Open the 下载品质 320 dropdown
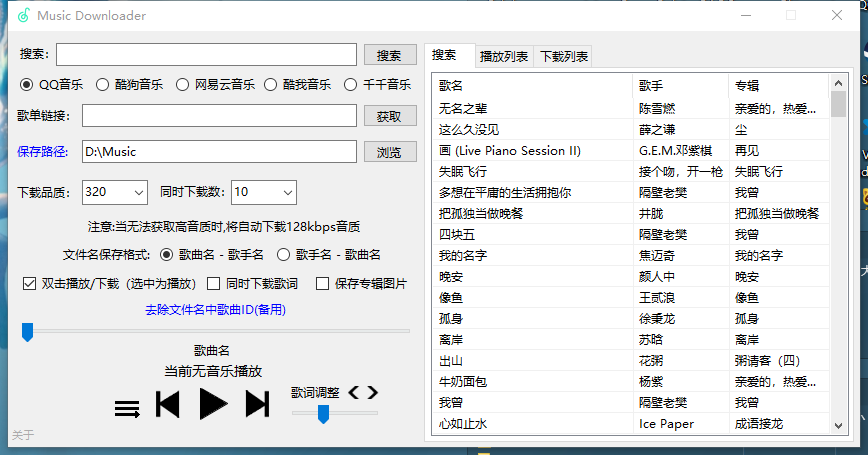Screen dimensions: 868x455 click(x=115, y=193)
